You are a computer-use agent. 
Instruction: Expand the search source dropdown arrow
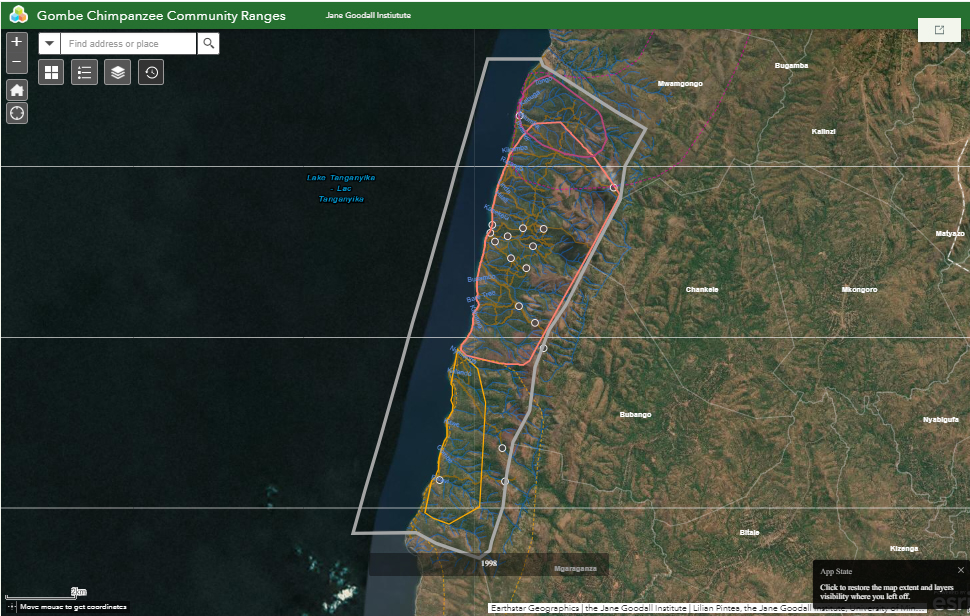pos(49,43)
